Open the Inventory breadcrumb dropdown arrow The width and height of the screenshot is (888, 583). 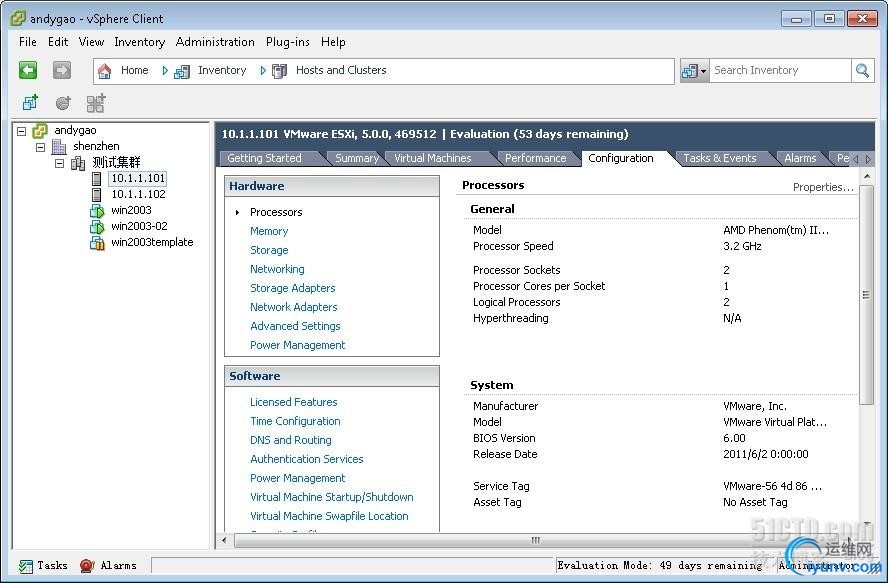tap(263, 71)
